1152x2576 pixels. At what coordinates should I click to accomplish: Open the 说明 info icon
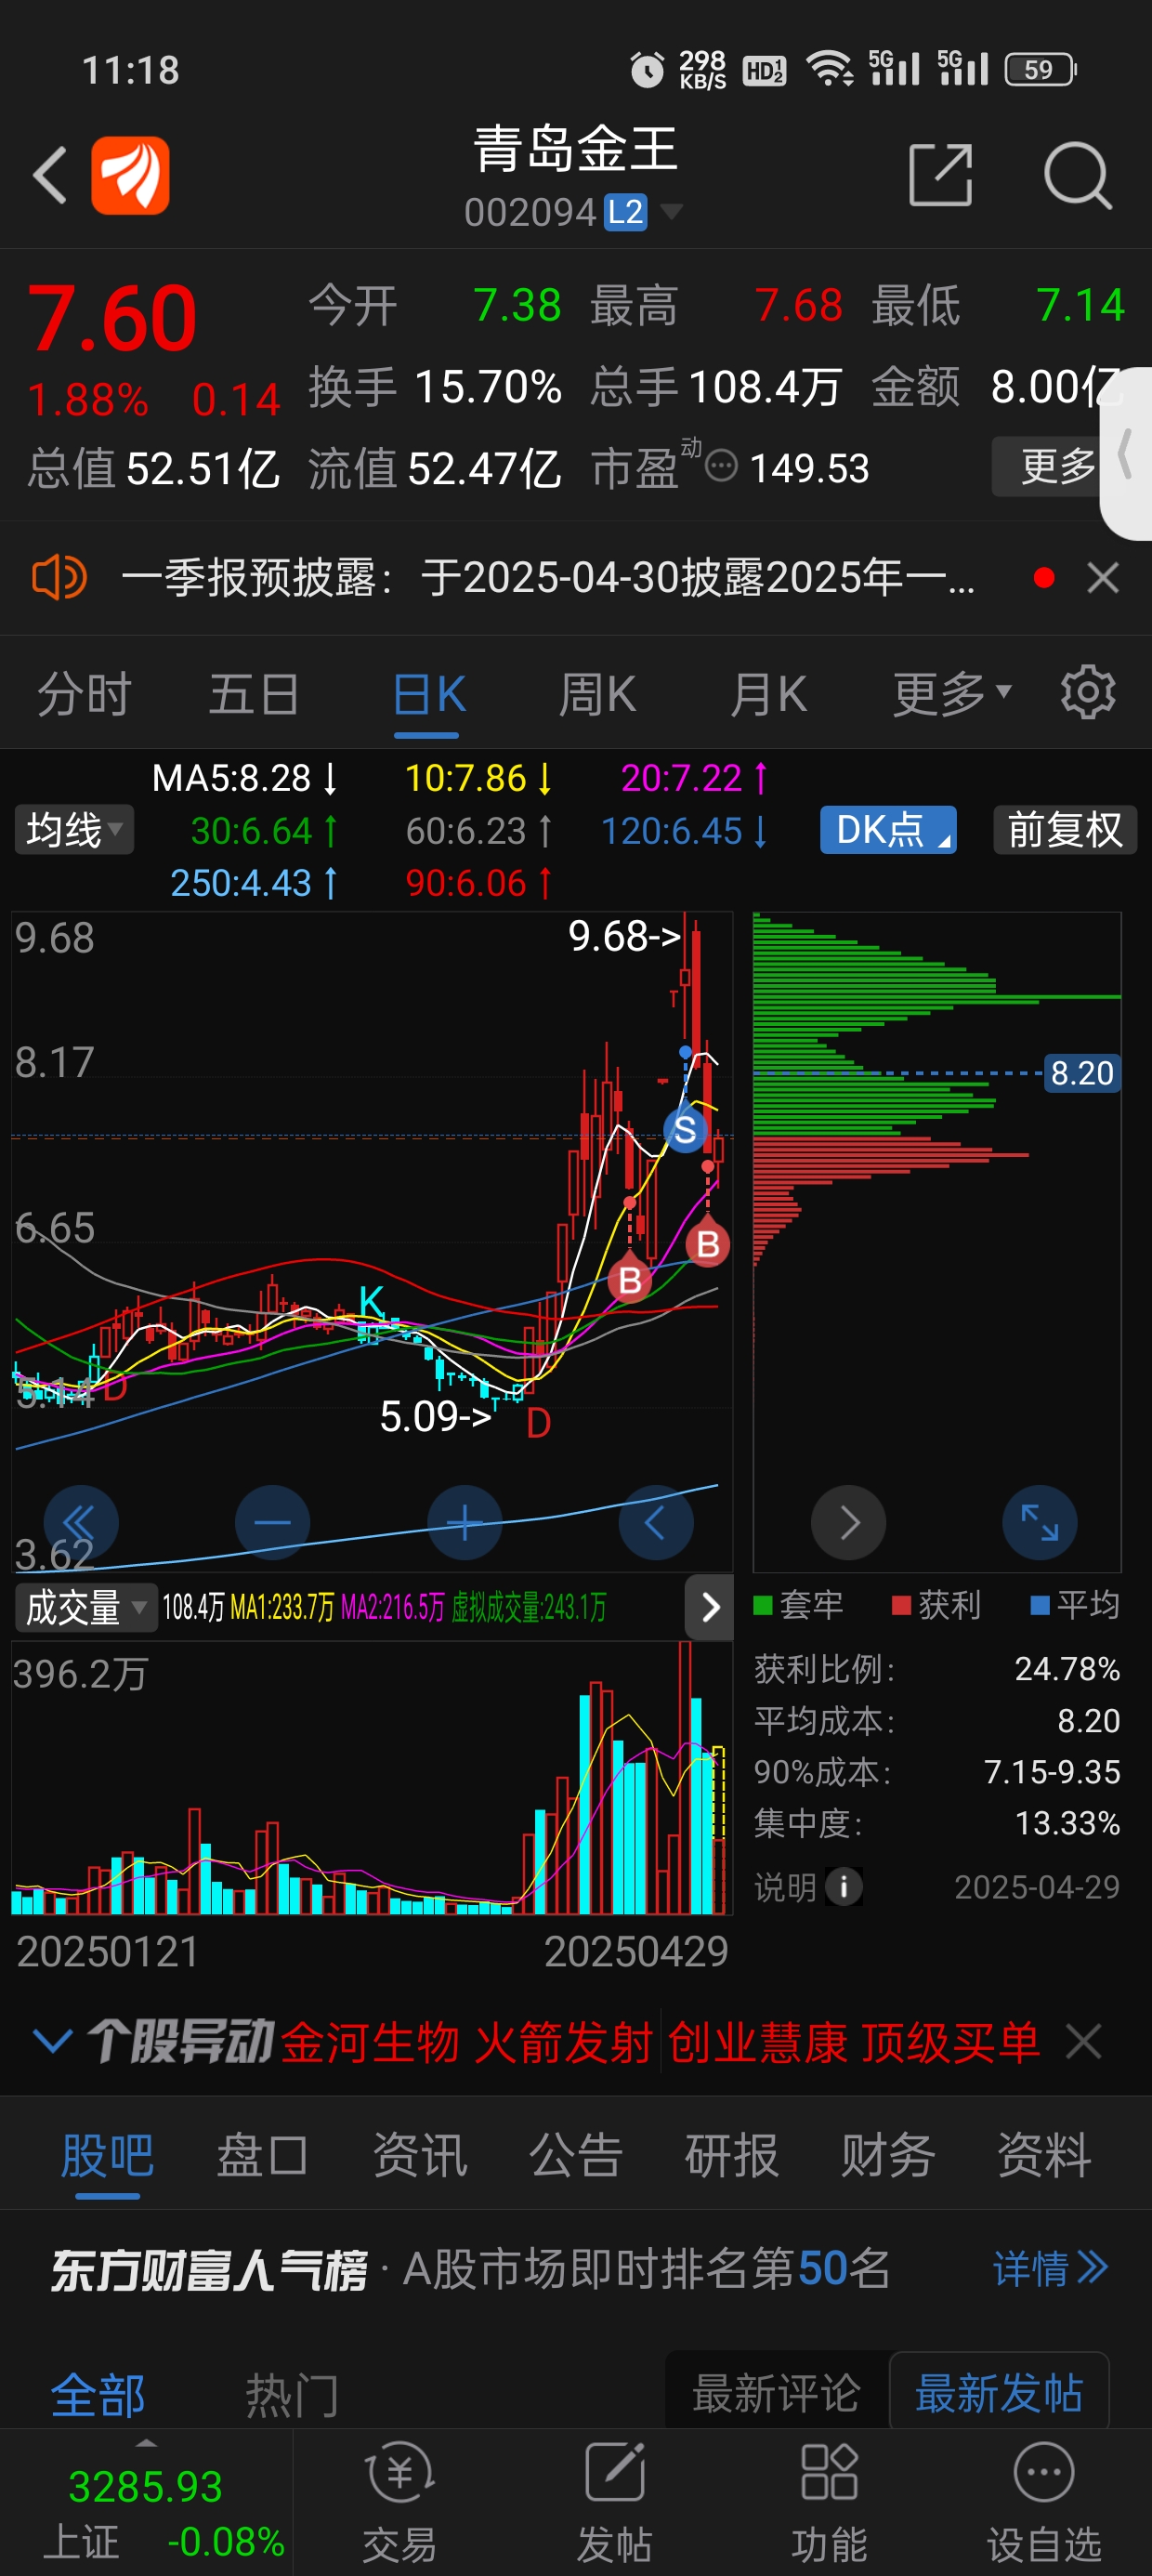[844, 1887]
